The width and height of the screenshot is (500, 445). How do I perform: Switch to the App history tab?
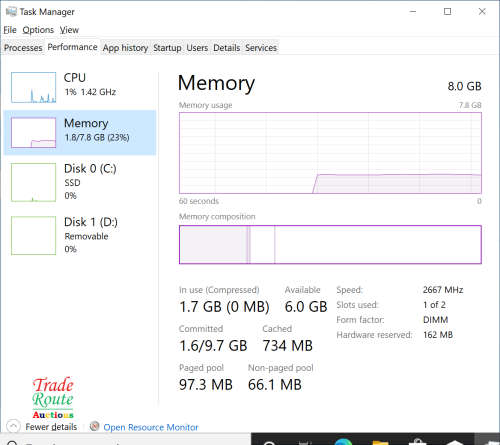125,48
